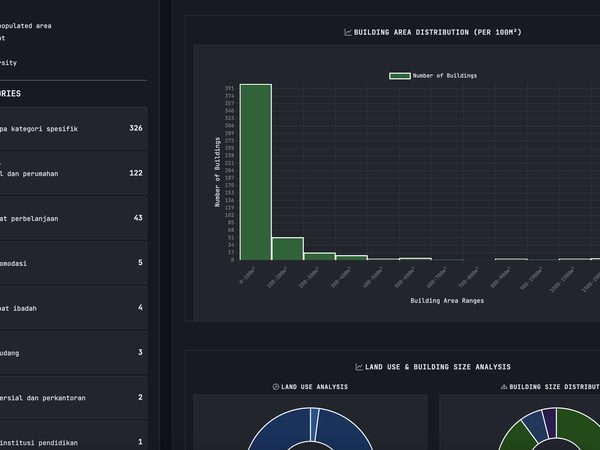Click the 0-100m² x-axis label
The width and height of the screenshot is (600, 450).
[x=248, y=276]
